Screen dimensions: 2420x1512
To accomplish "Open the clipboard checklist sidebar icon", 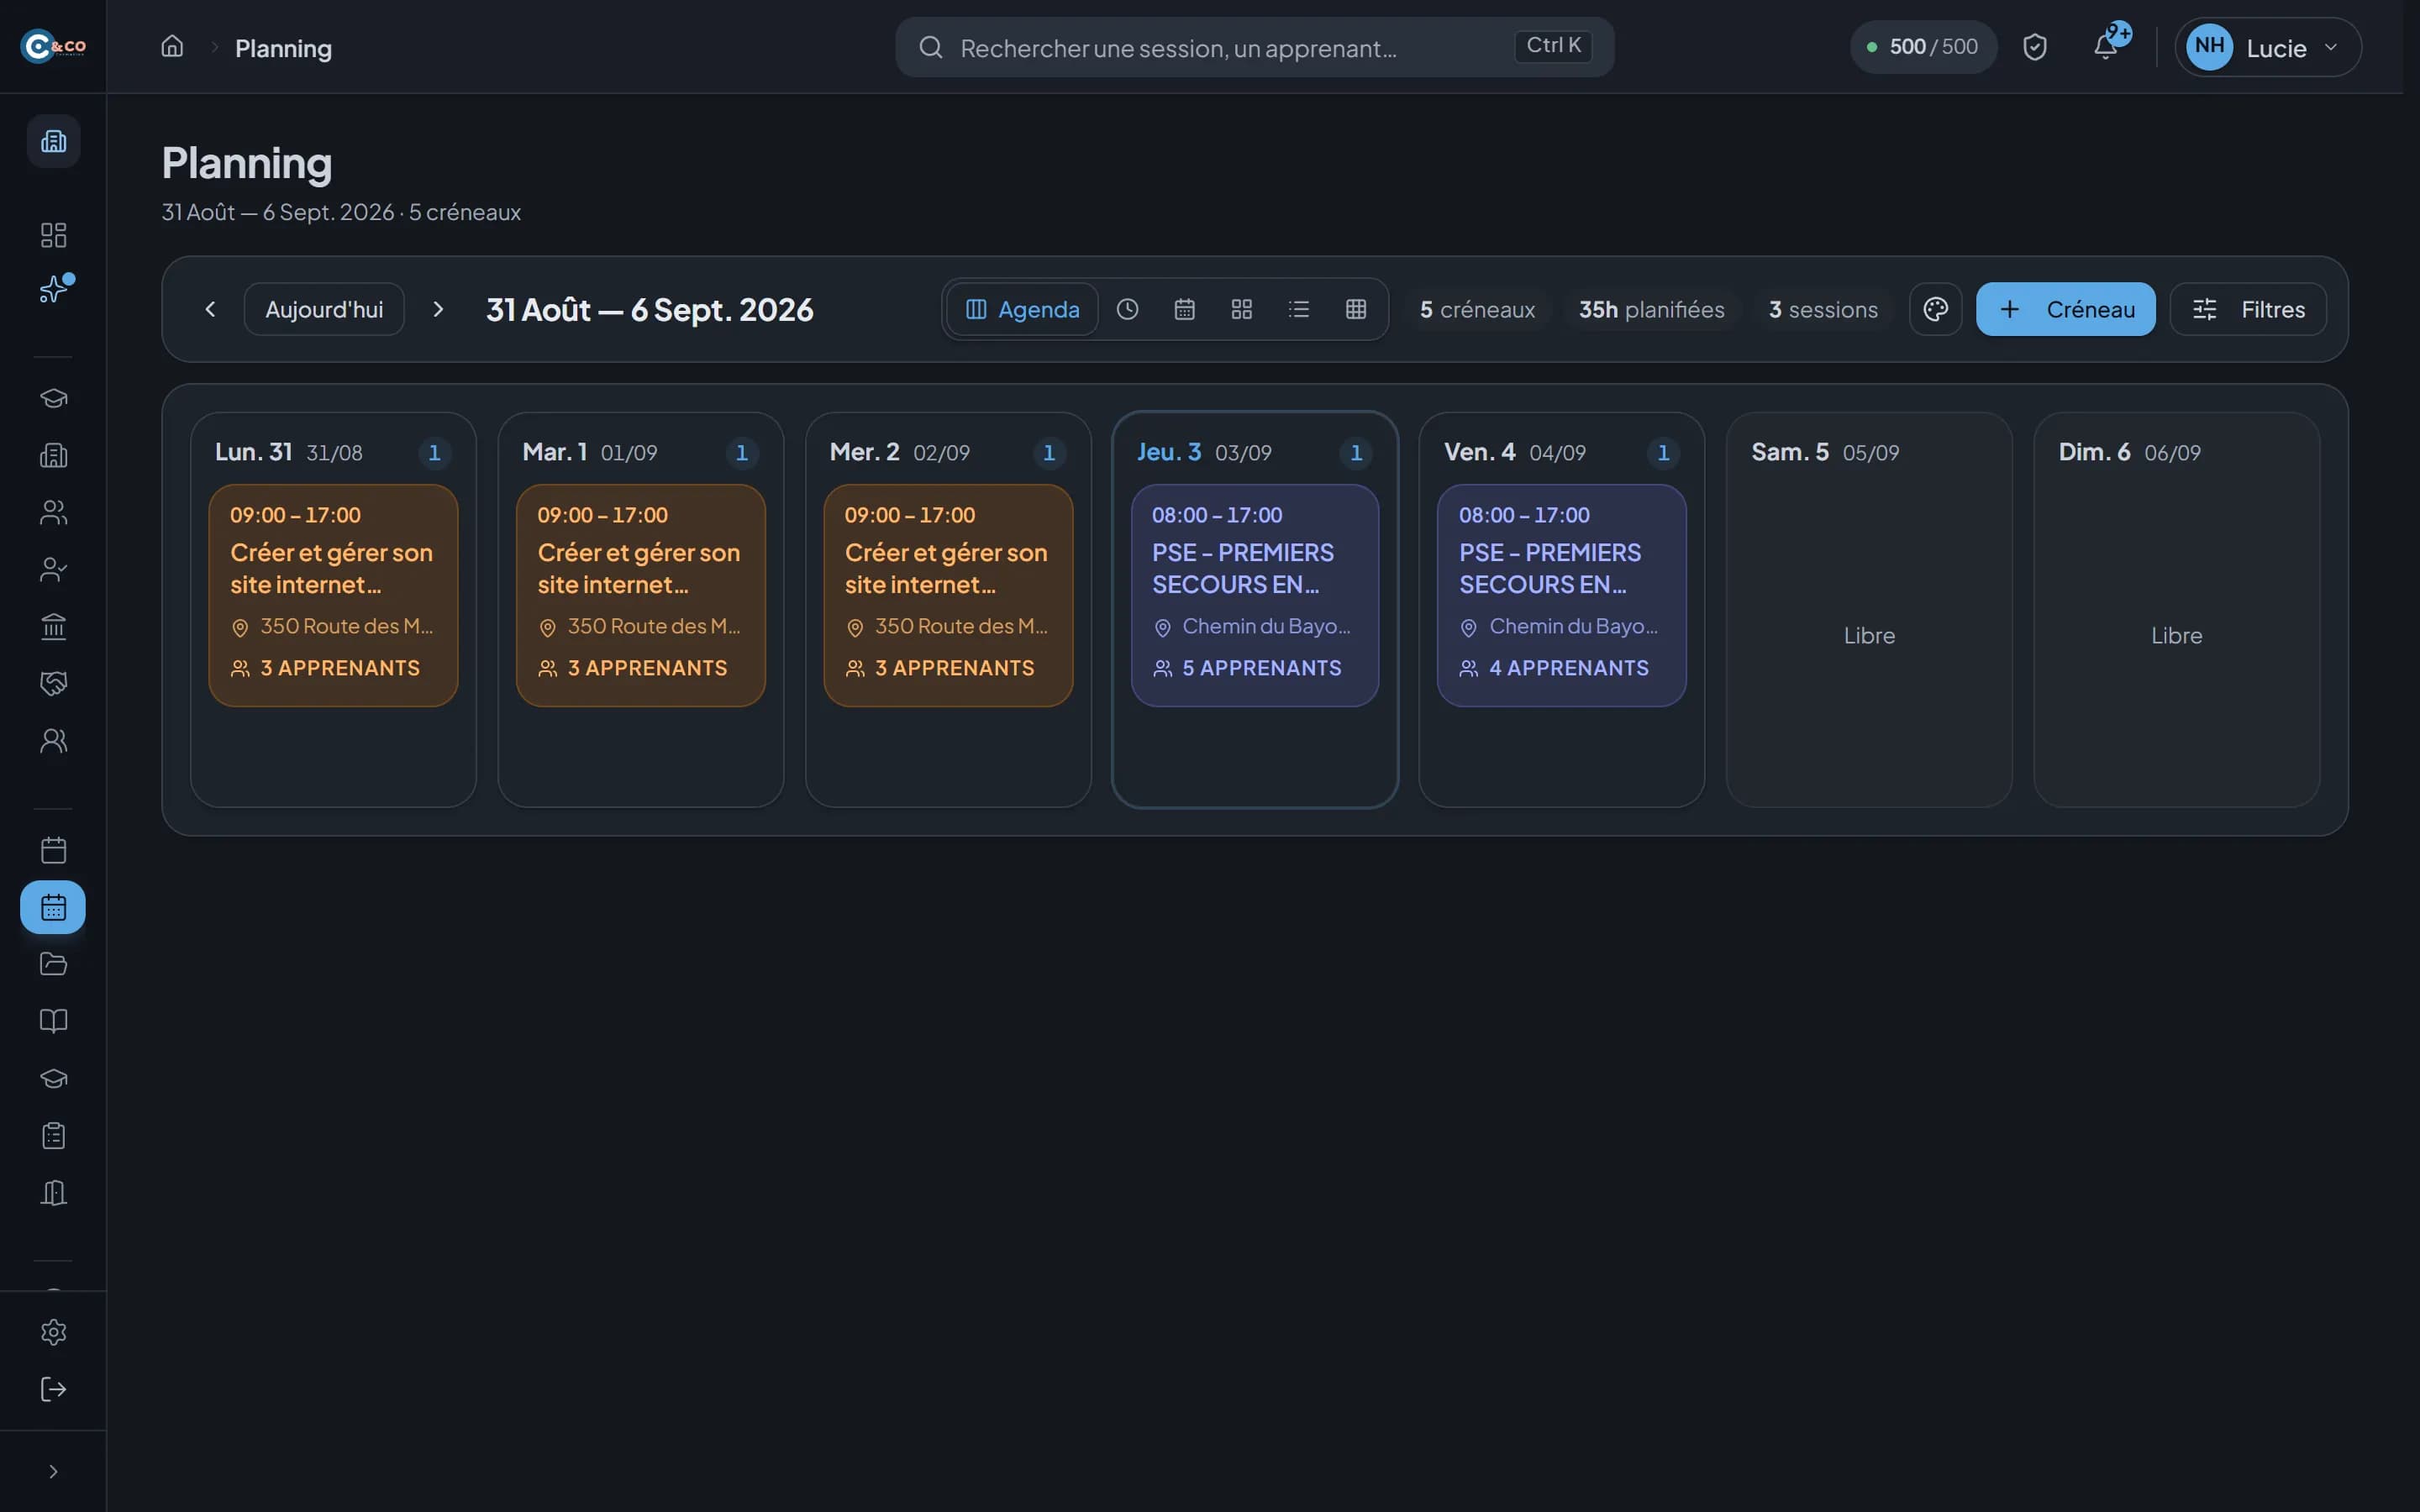I will (x=53, y=1136).
